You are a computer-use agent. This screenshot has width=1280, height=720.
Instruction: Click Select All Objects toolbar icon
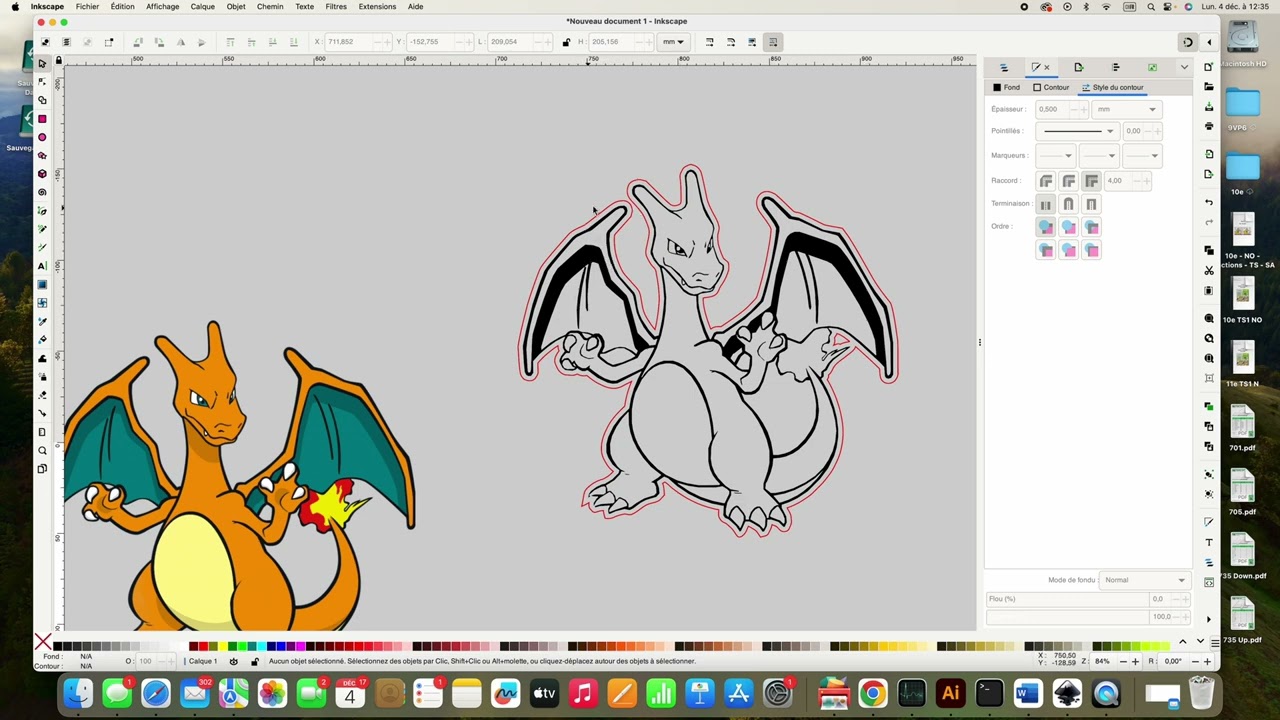tap(45, 42)
